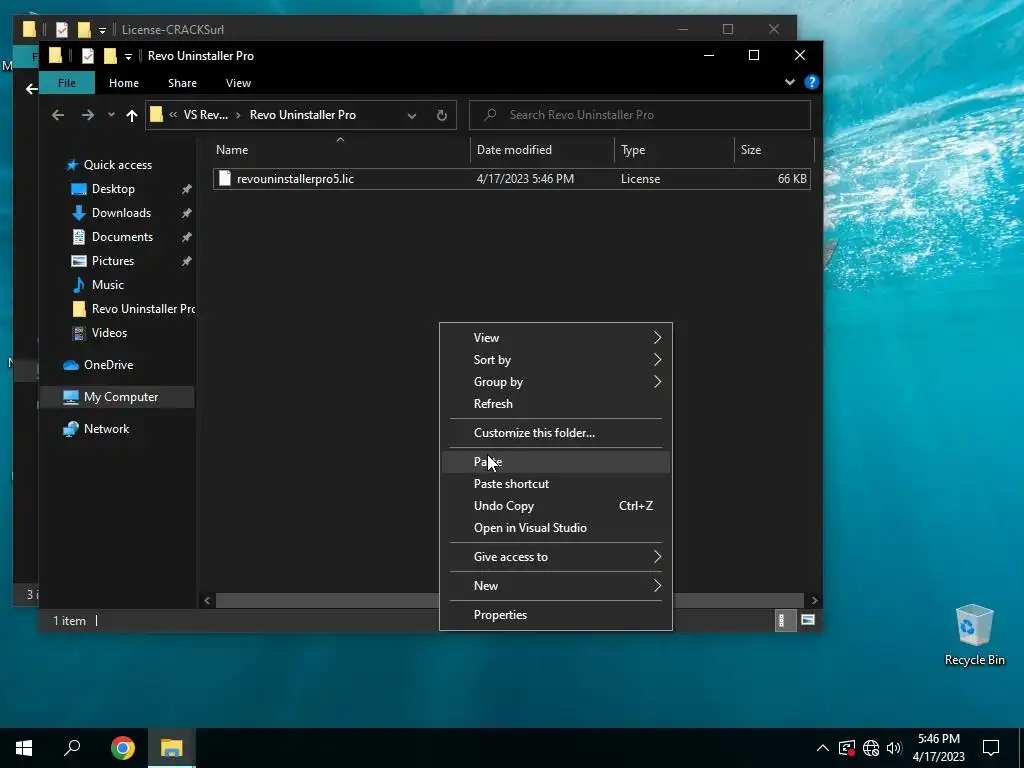Expand the Sort by submenu
The width and height of the screenshot is (1024, 768).
[556, 360]
